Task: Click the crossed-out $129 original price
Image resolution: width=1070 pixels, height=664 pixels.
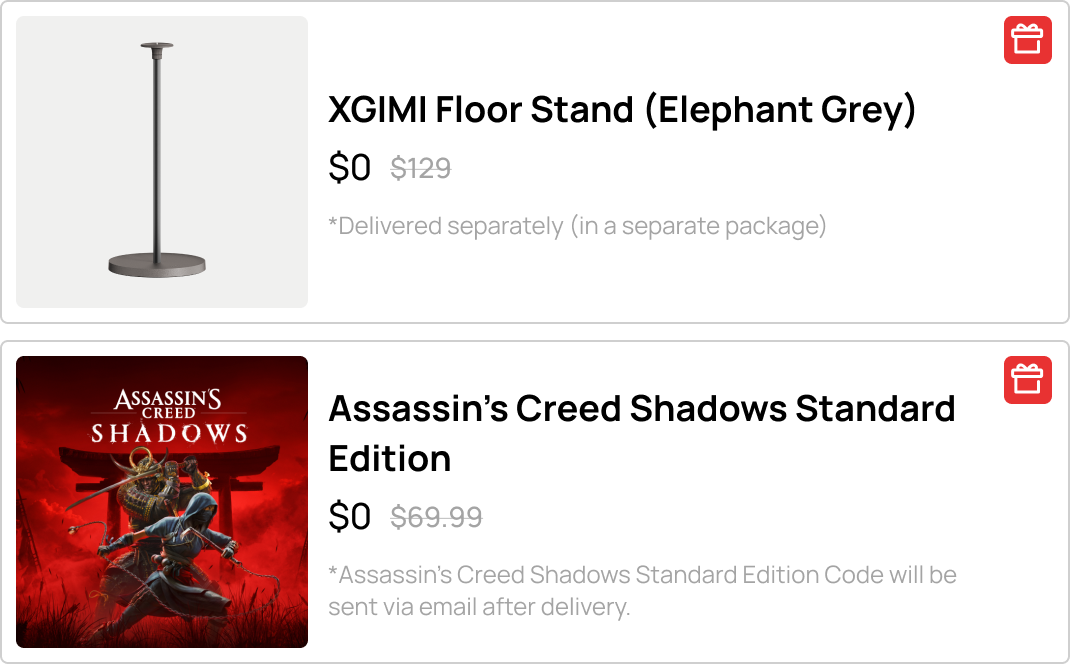Action: 420,168
